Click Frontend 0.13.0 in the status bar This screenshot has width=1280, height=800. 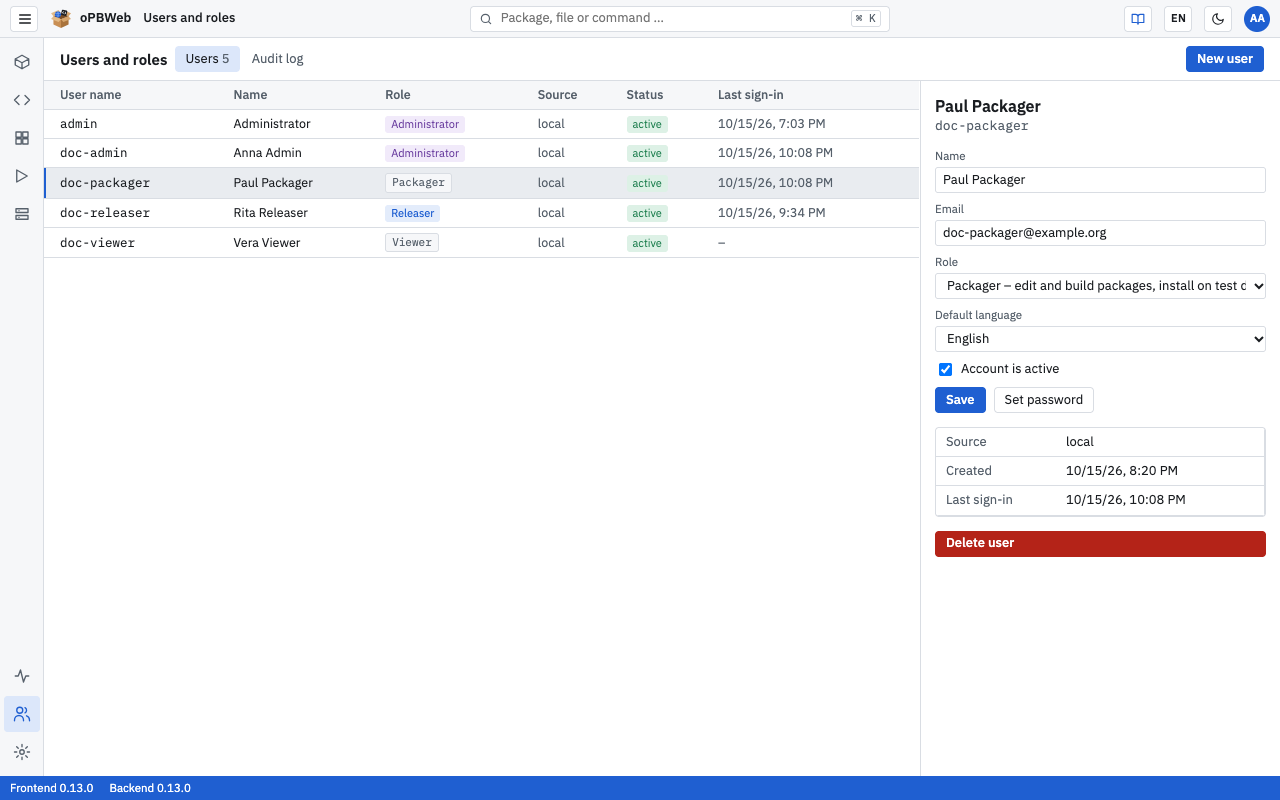[x=52, y=788]
